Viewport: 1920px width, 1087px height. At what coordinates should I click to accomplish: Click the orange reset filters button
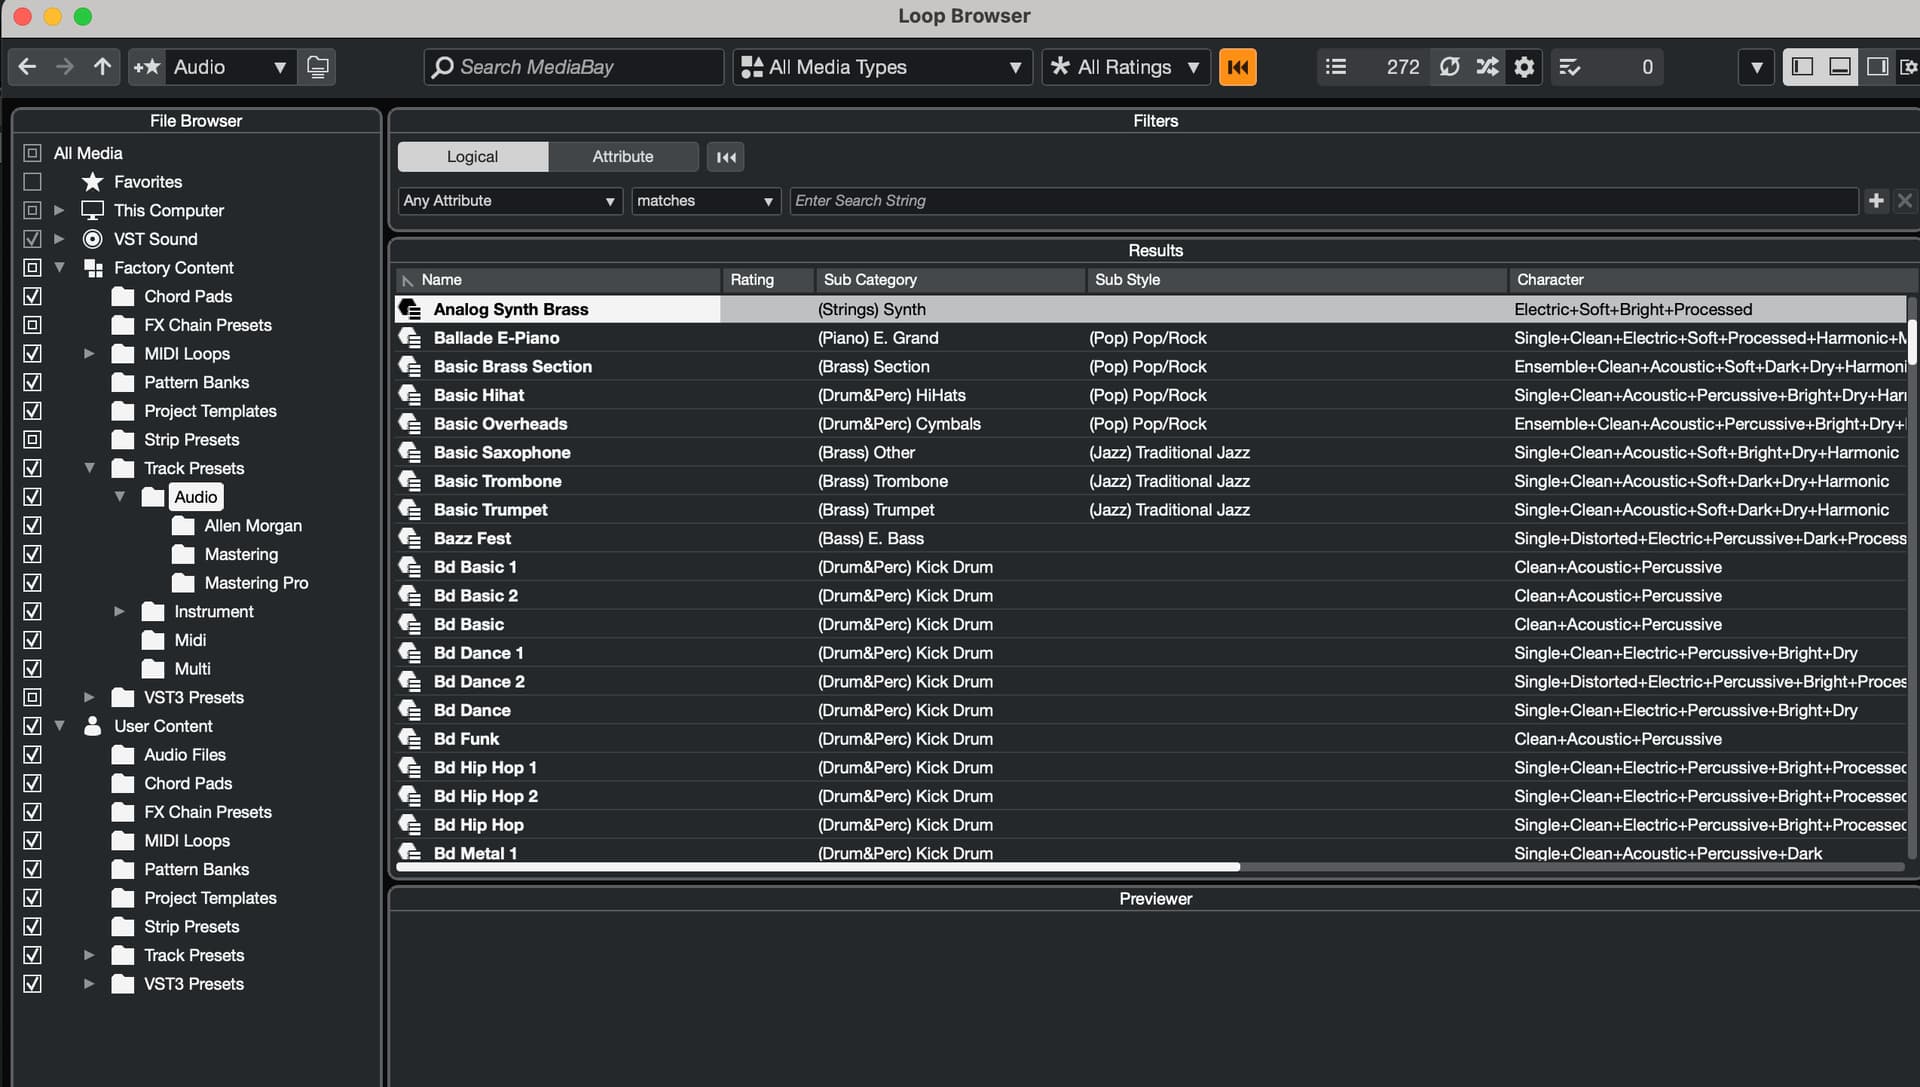click(x=1237, y=67)
